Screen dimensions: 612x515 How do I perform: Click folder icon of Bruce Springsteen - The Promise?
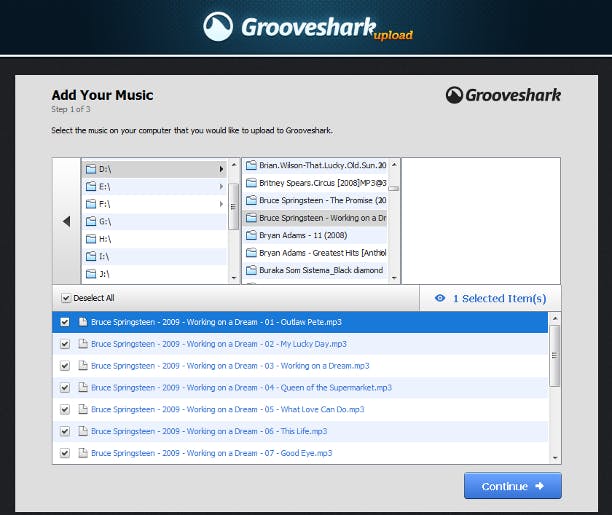coord(251,200)
